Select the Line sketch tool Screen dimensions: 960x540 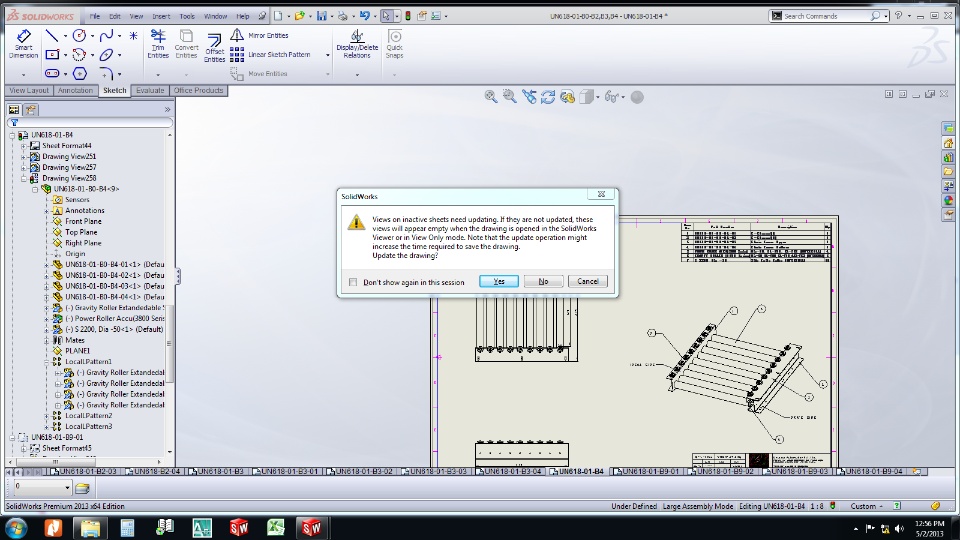52,36
